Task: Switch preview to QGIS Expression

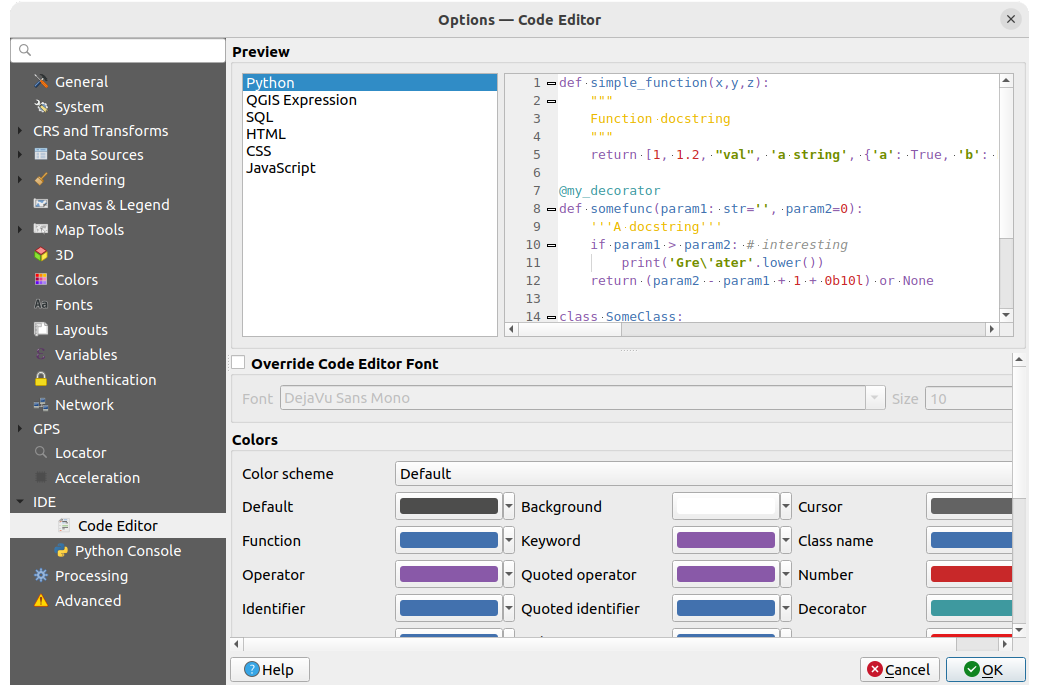Action: point(300,99)
